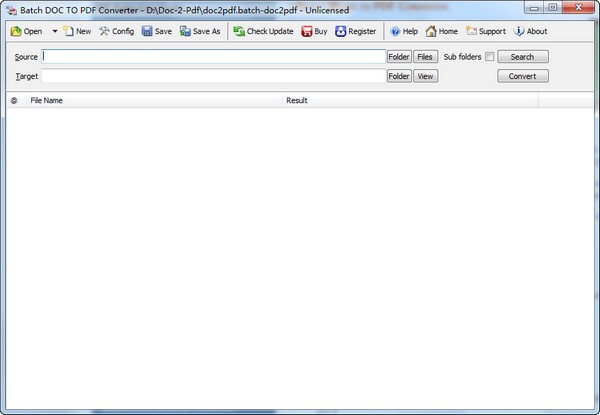600x415 pixels.
Task: Minimize the converter window
Action: pyautogui.click(x=534, y=8)
